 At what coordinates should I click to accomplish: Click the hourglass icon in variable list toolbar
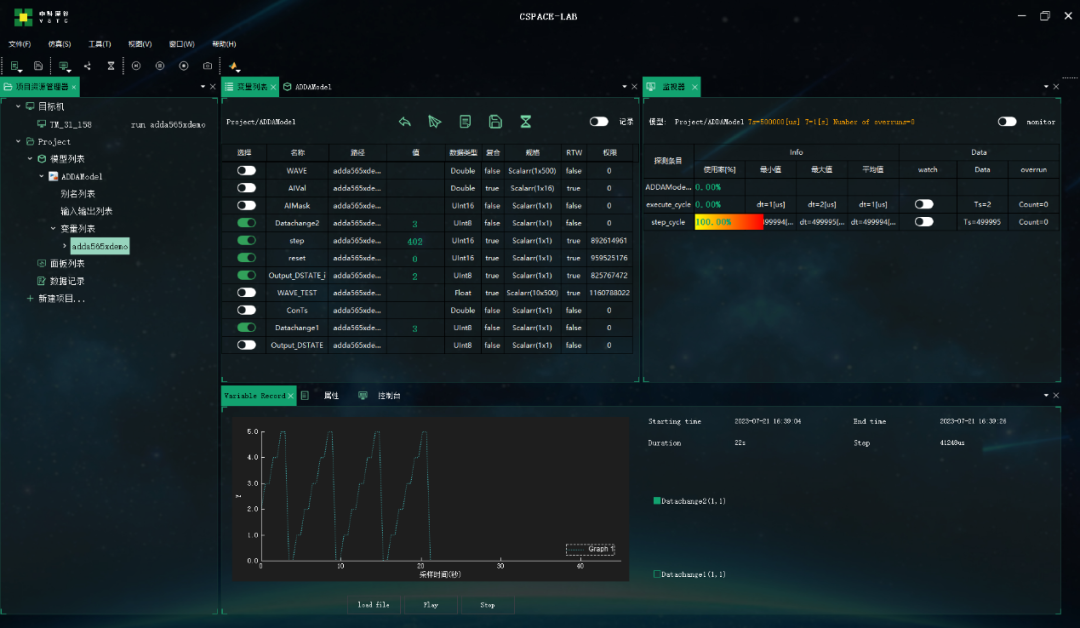(x=526, y=122)
